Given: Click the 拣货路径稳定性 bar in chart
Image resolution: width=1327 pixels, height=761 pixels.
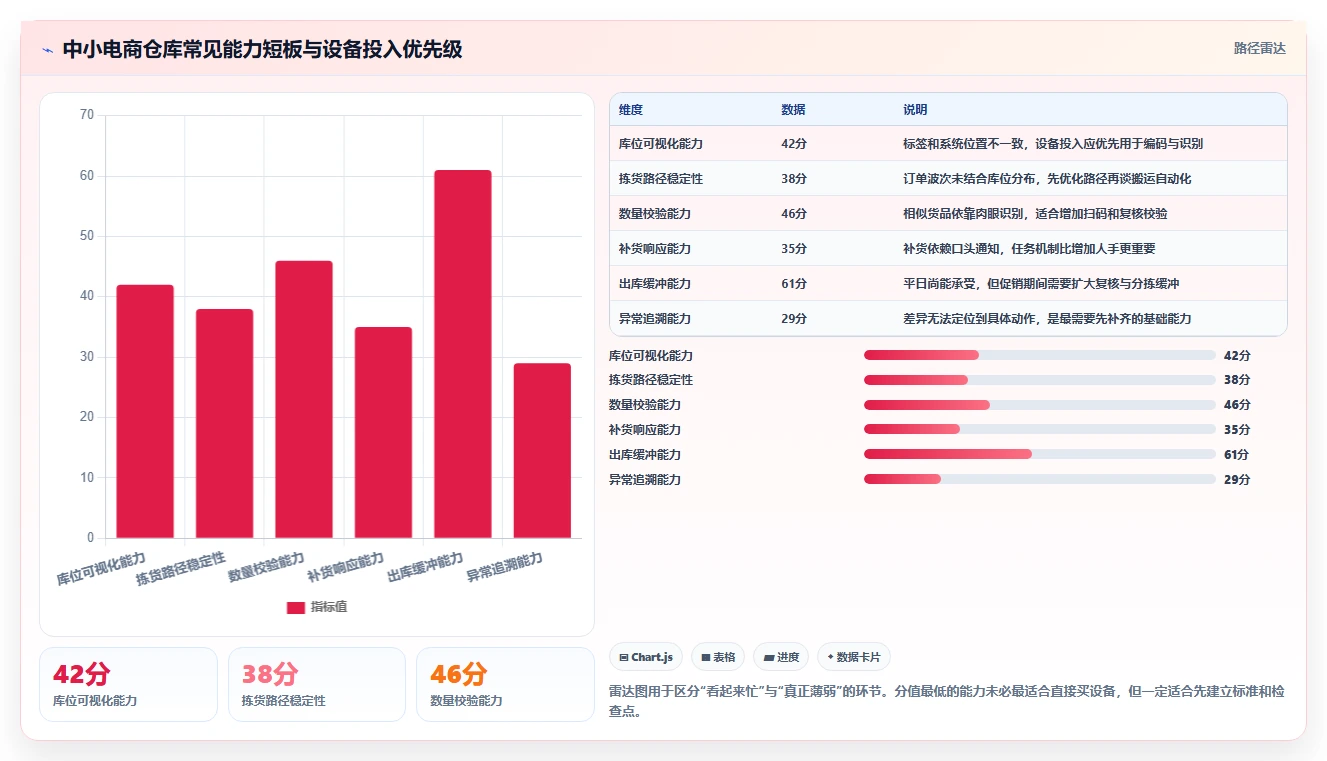Looking at the screenshot, I should (224, 423).
